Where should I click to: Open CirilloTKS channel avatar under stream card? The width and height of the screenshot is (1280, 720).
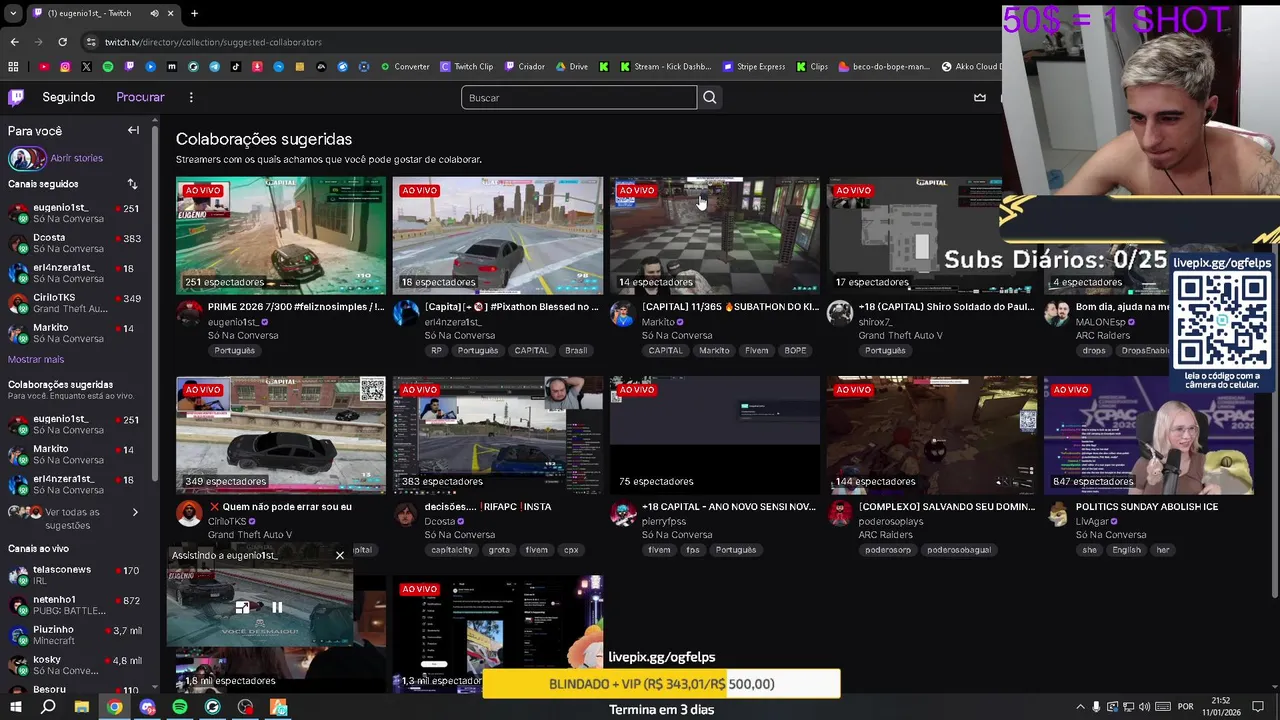point(189,513)
